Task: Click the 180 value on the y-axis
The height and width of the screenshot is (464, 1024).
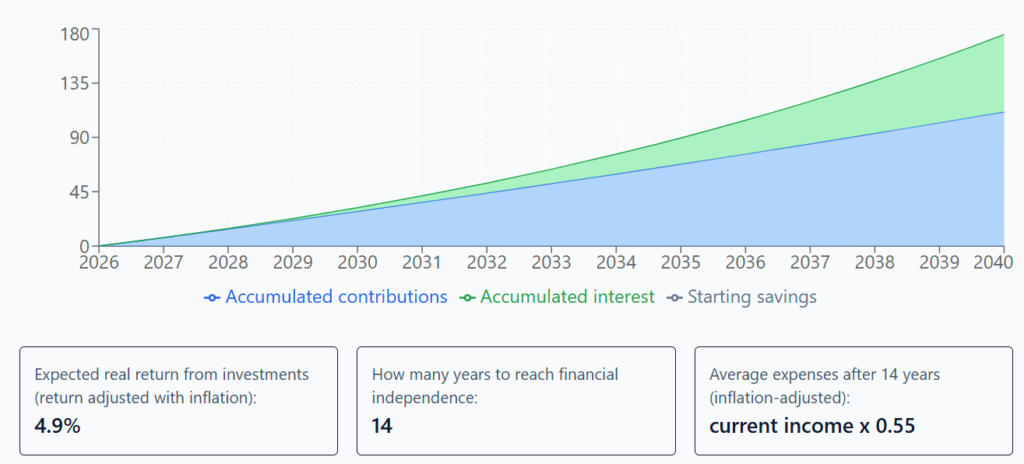Action: pos(76,31)
